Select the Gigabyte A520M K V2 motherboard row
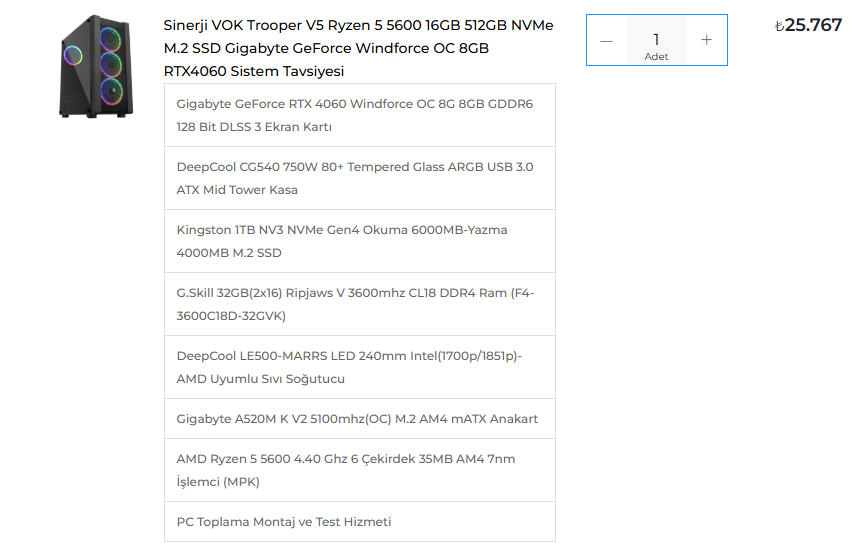The image size is (867, 551). click(360, 419)
